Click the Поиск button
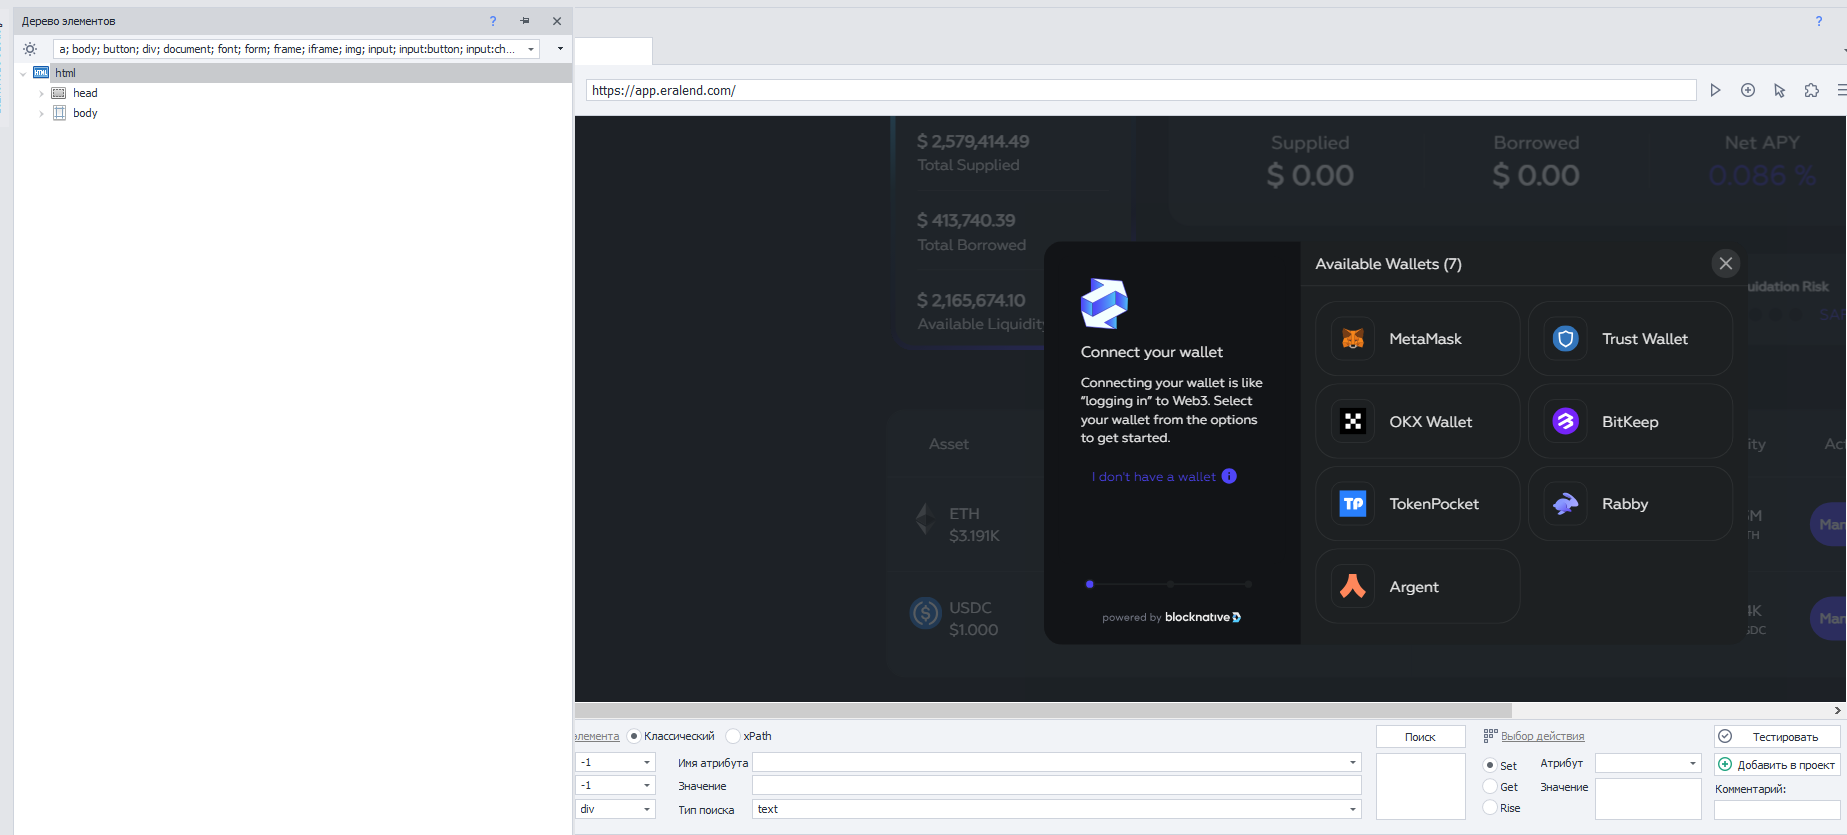 [x=1420, y=737]
